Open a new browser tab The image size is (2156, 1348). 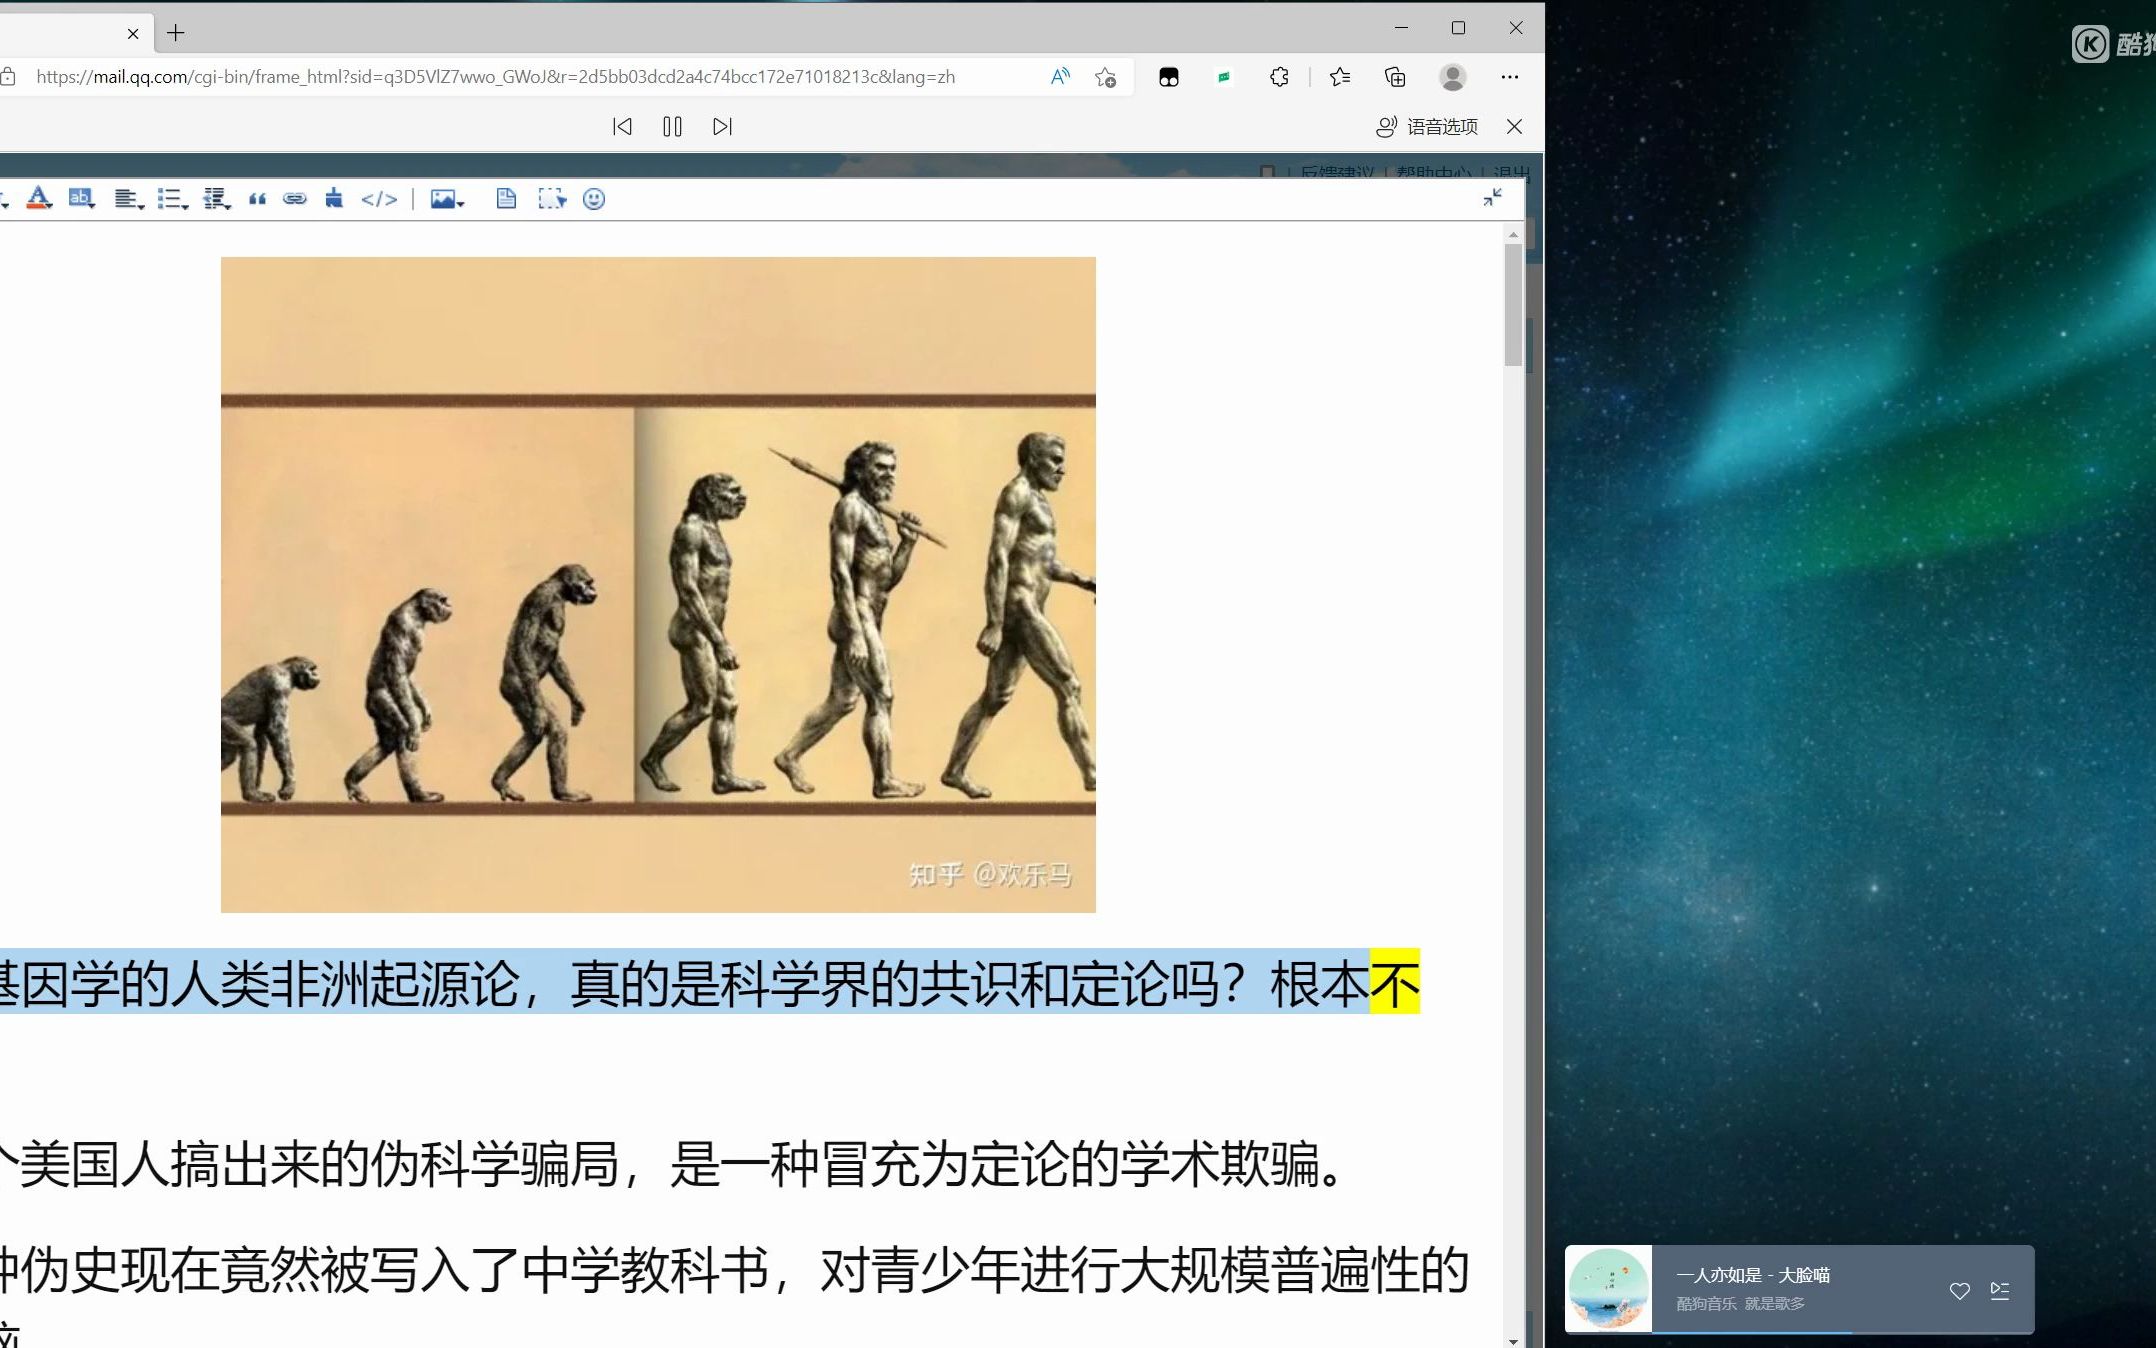coord(176,33)
